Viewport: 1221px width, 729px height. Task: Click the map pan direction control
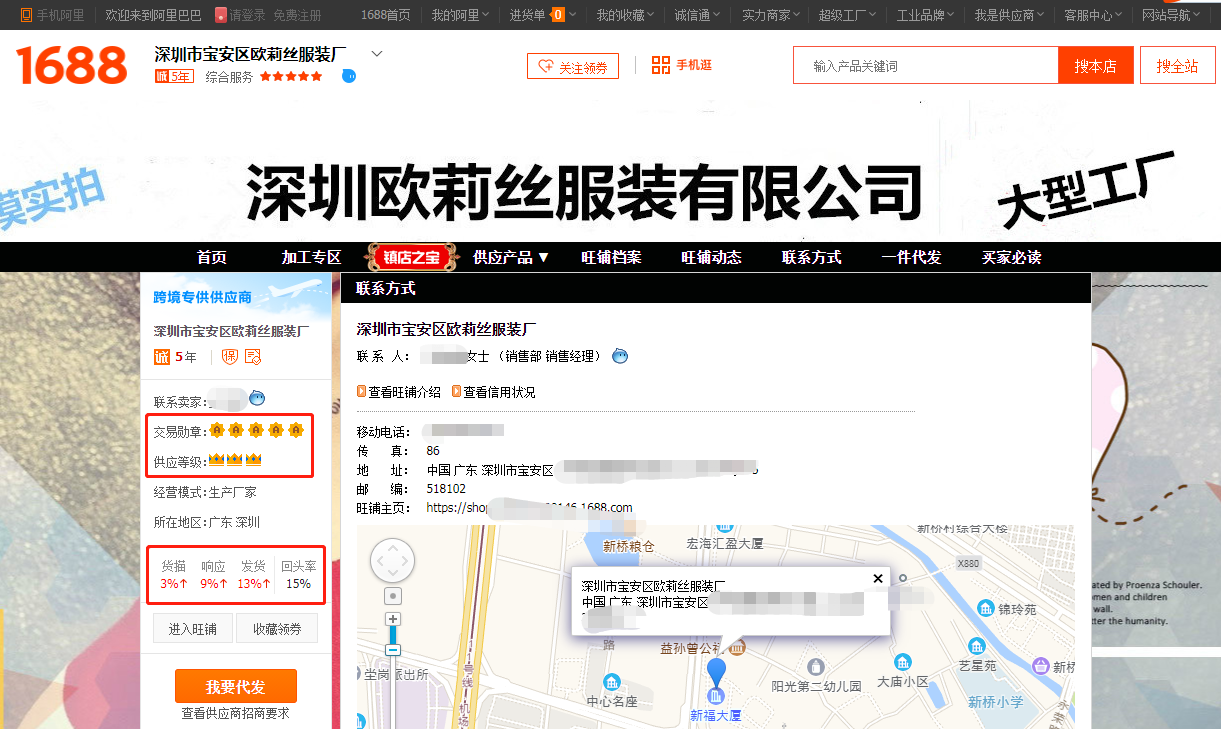click(392, 562)
